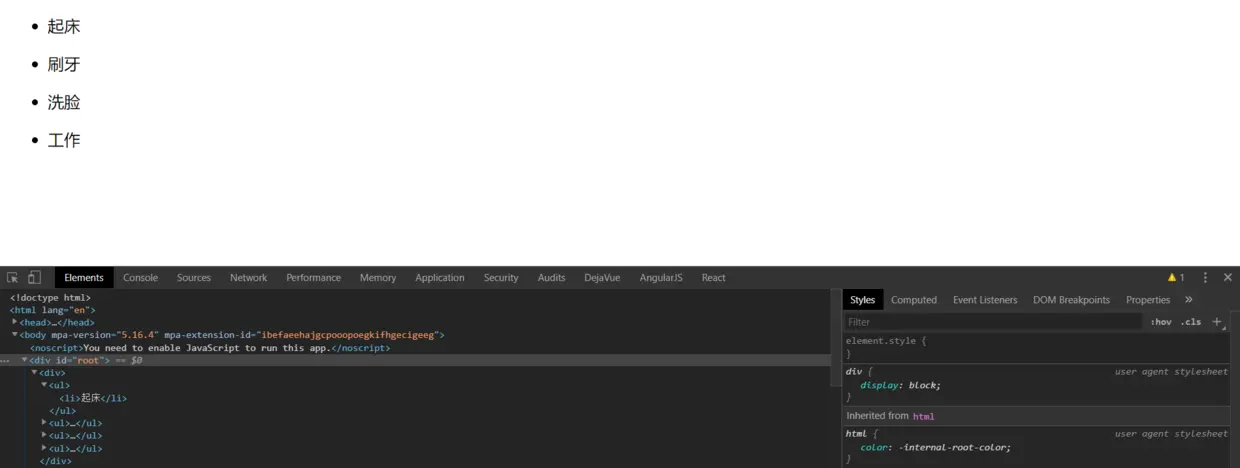Click the mpa-extension-id attribute value

tap(348, 335)
